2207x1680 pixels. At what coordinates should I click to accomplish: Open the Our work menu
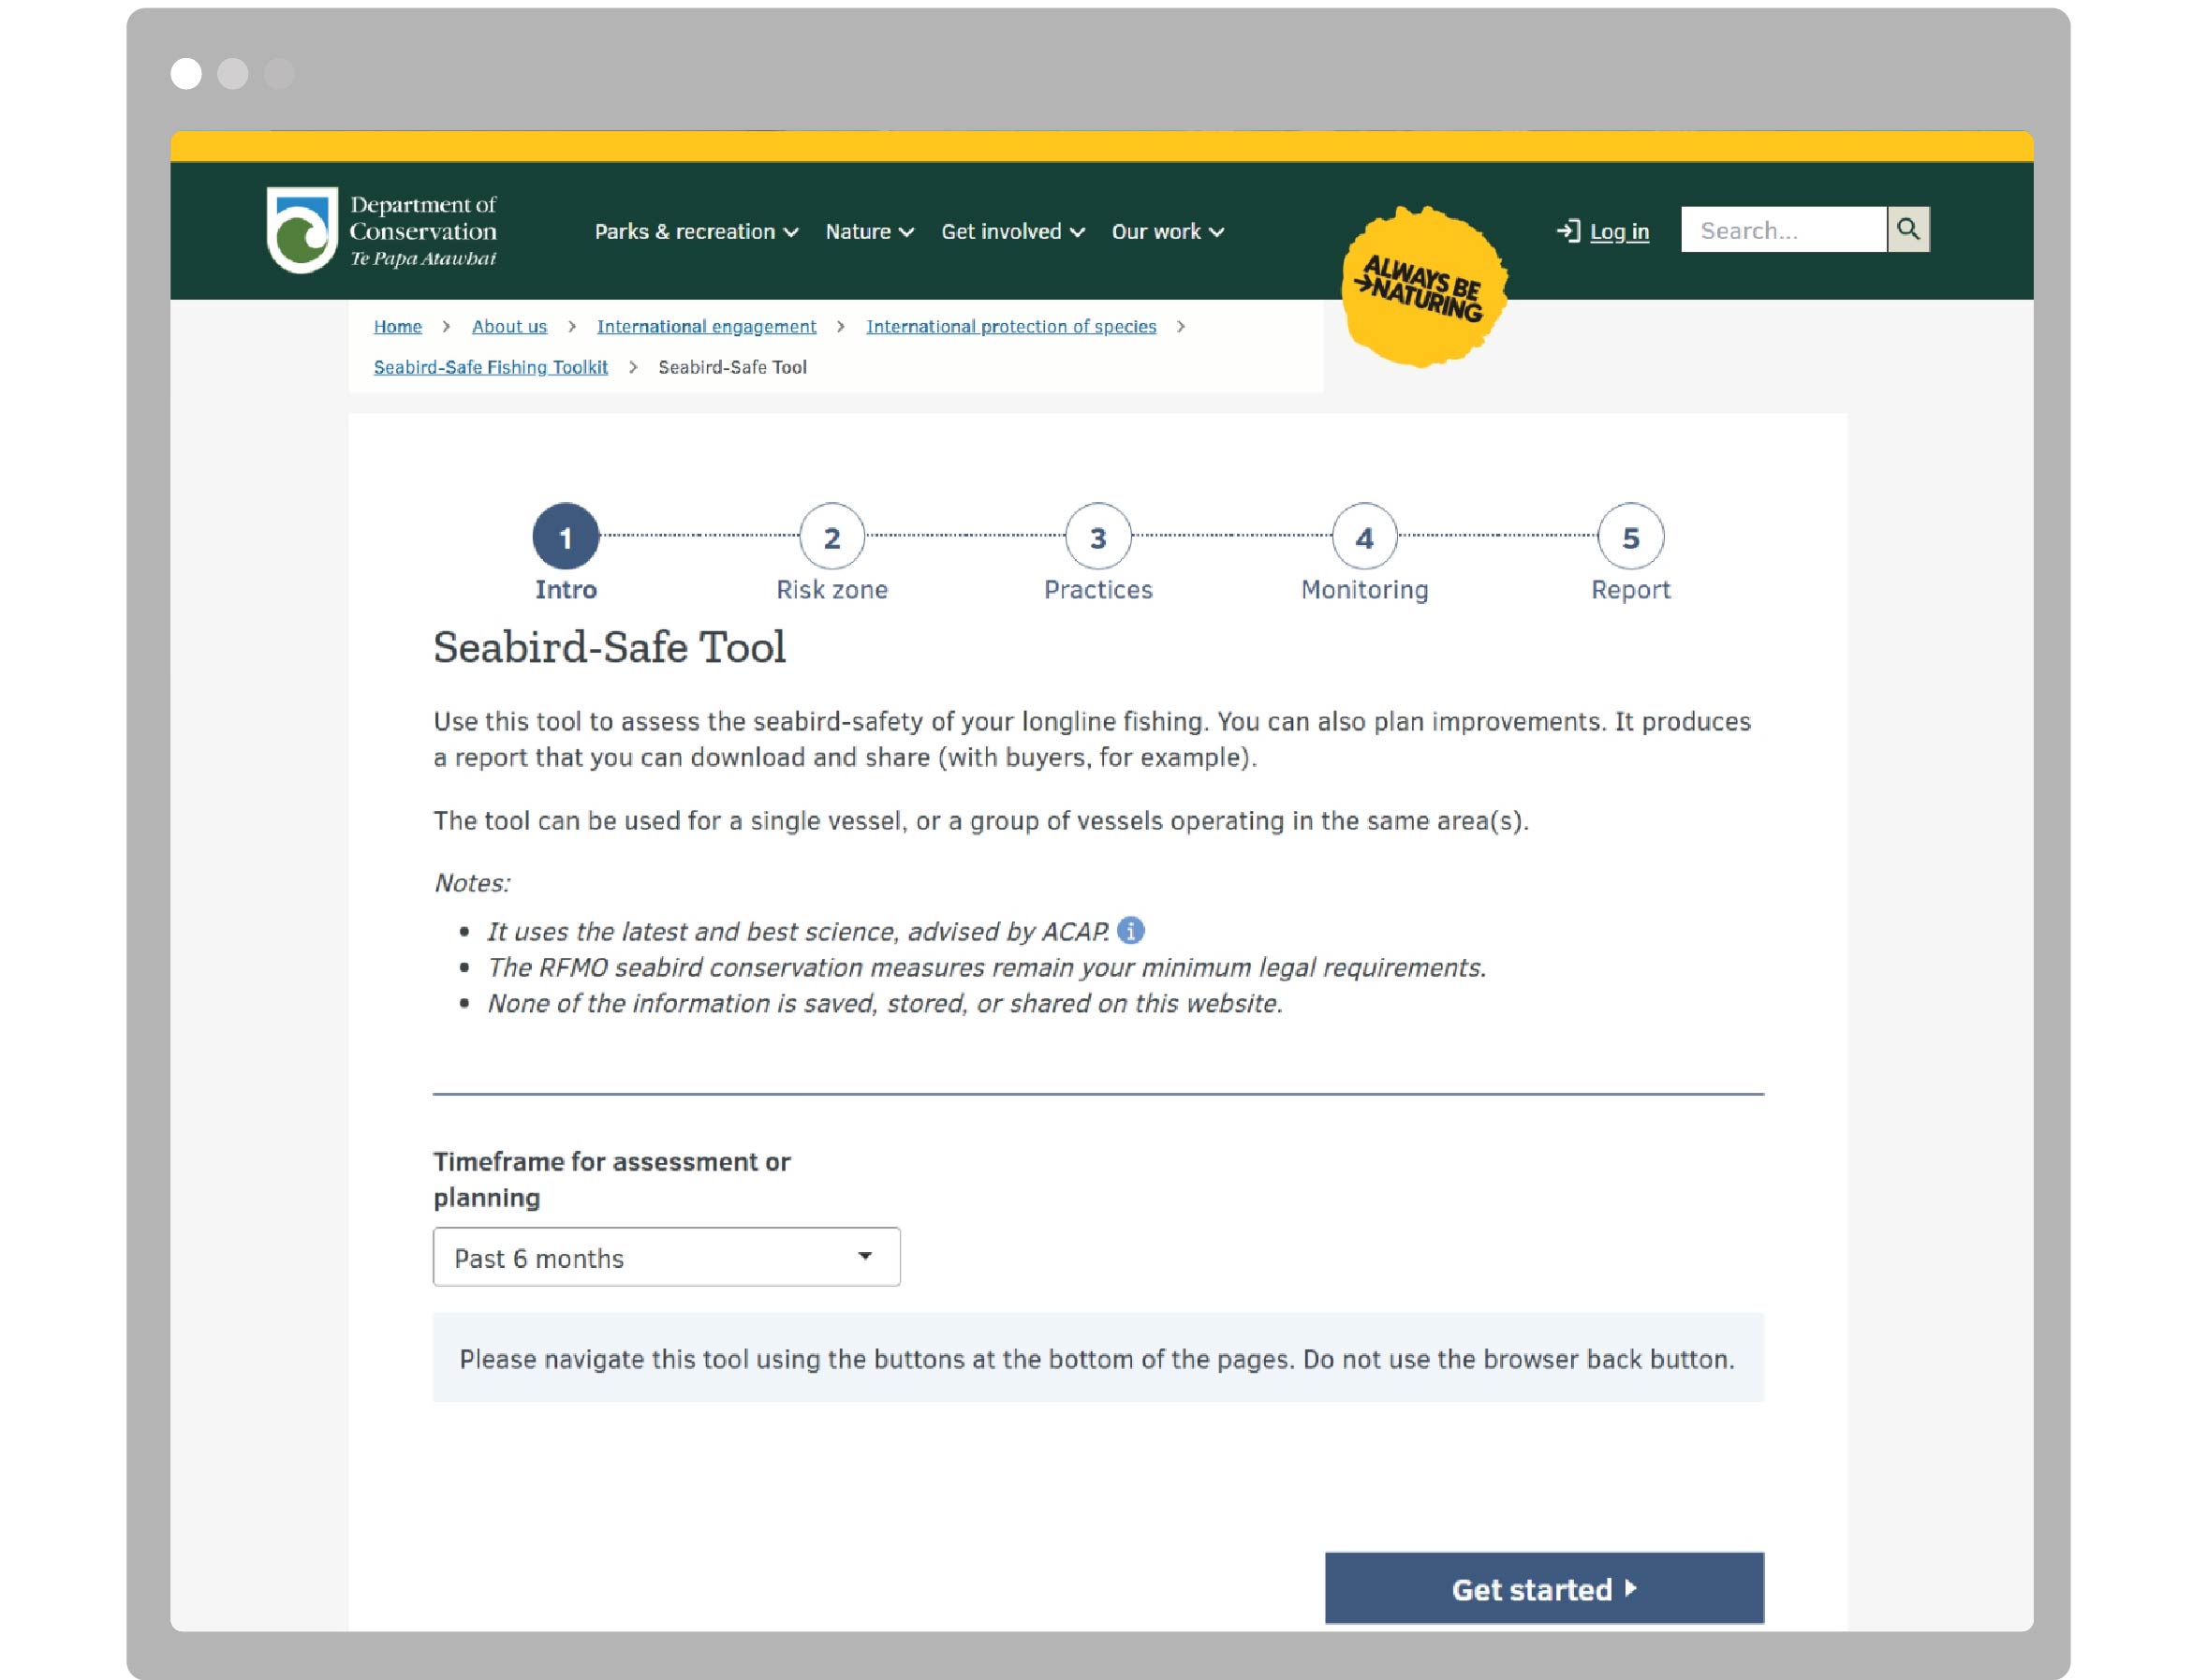click(1167, 232)
